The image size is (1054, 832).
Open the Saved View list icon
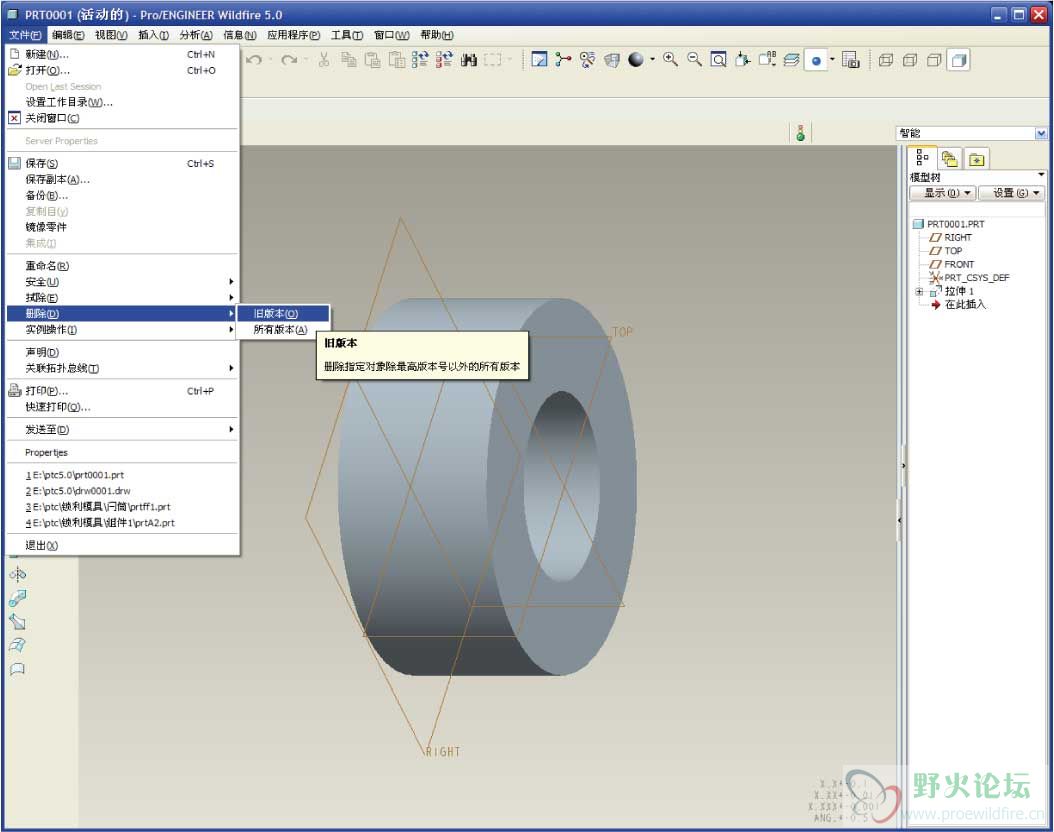767,60
